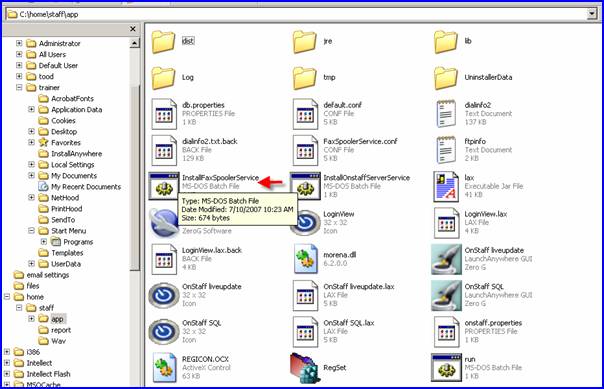Select the OnStaff SQL LaunchAnywhere GUI icon
Image resolution: width=604 pixels, height=389 pixels.
click(x=446, y=295)
